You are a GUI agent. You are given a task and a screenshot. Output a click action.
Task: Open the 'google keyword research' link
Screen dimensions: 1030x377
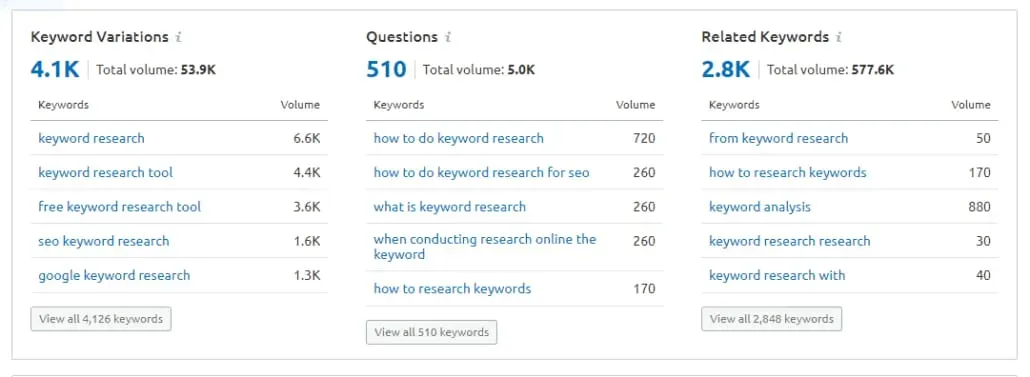[114, 275]
